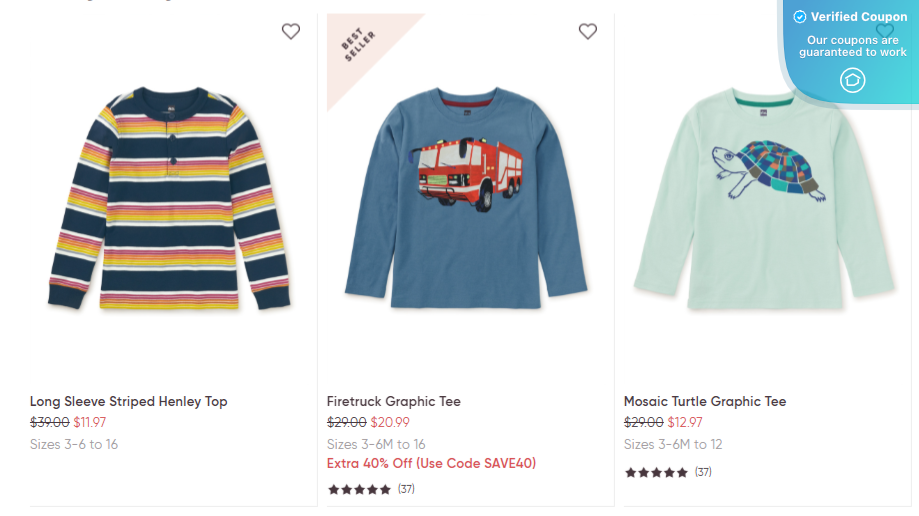Favorite the Long Sleeve Striped Henley Top

(x=291, y=32)
